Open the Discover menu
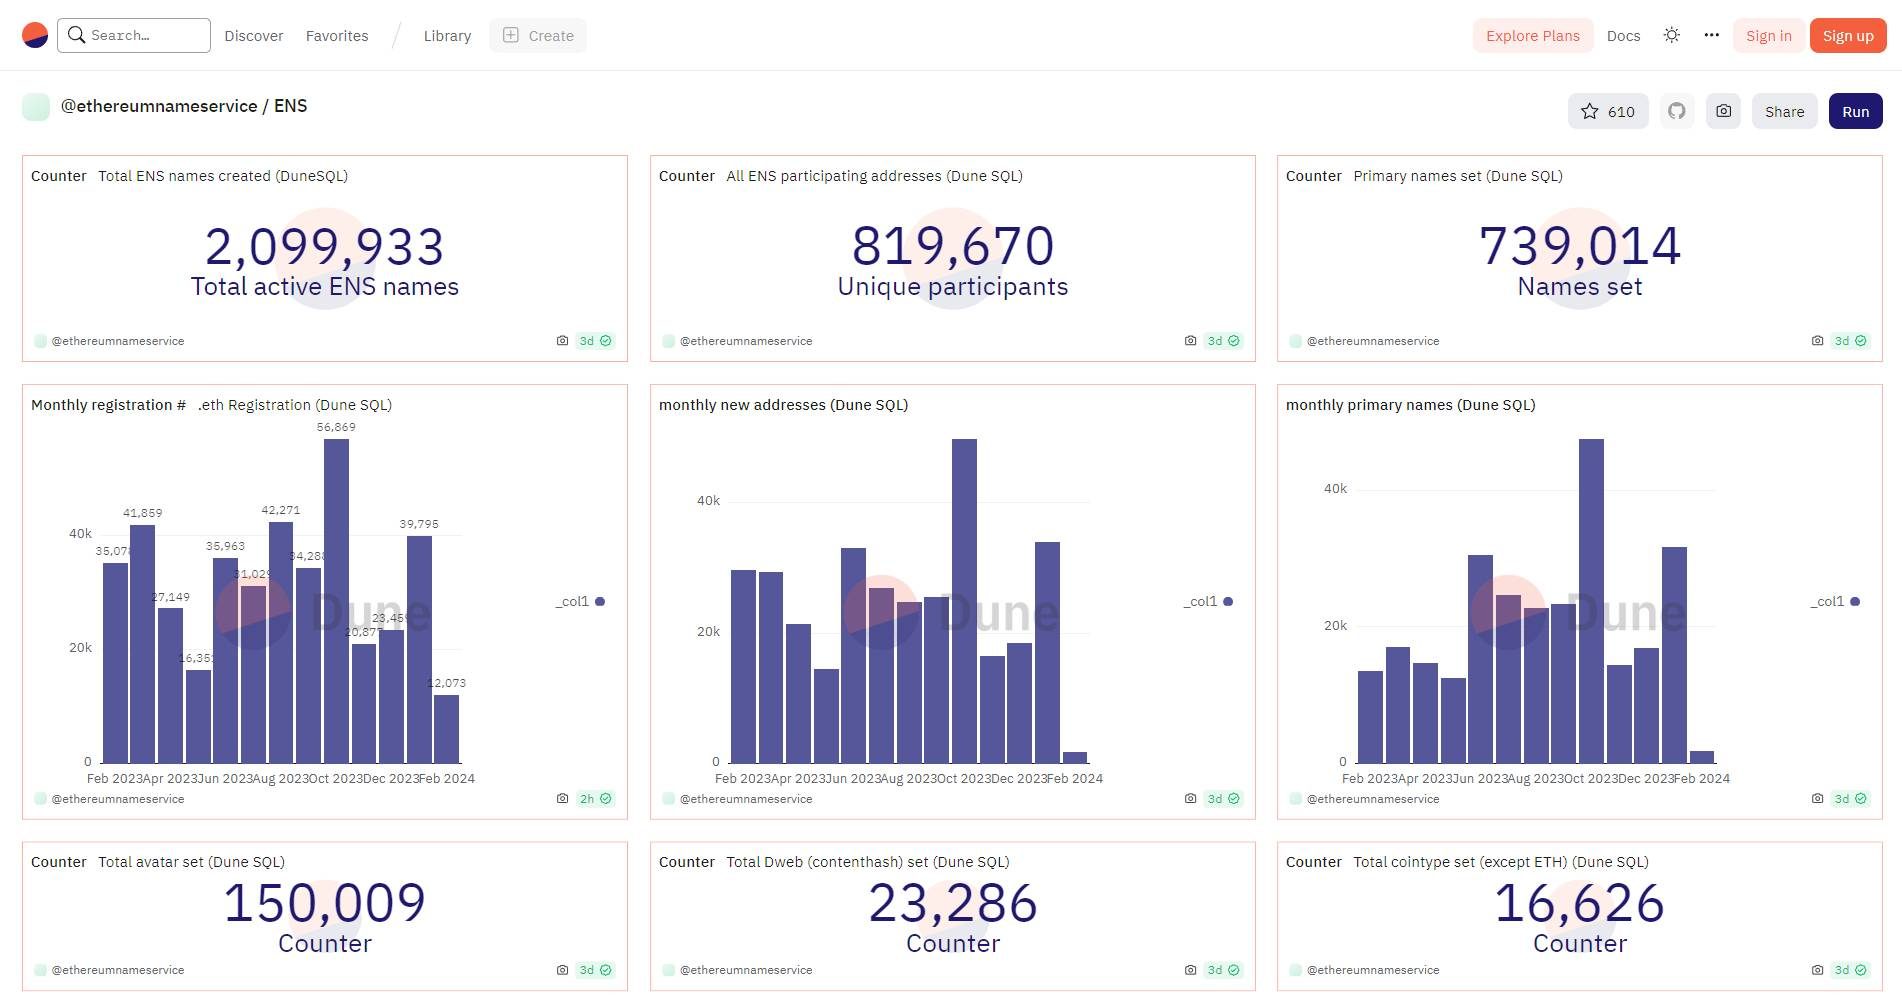Image resolution: width=1902 pixels, height=1003 pixels. [x=254, y=36]
